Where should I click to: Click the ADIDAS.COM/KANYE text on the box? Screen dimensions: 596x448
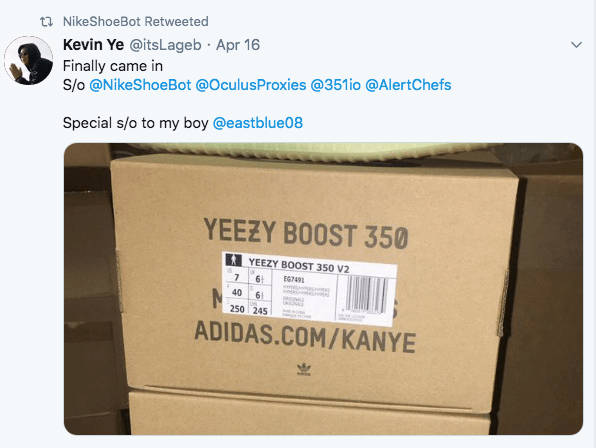click(305, 337)
